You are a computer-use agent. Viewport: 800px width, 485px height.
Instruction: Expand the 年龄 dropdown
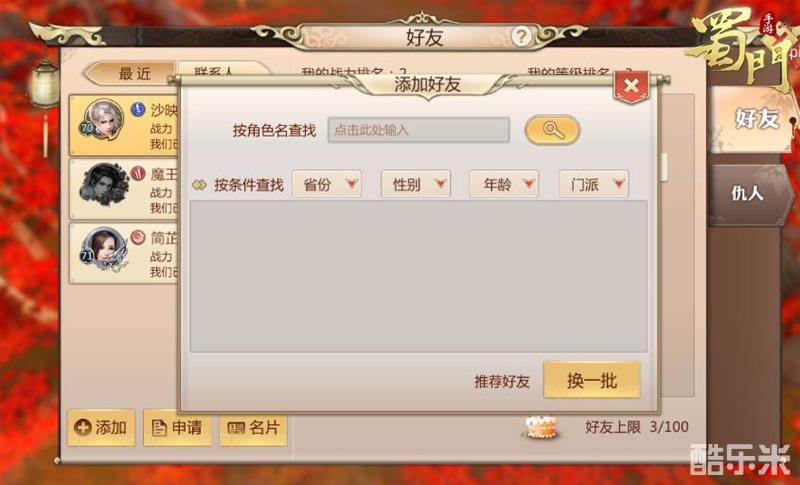point(504,184)
